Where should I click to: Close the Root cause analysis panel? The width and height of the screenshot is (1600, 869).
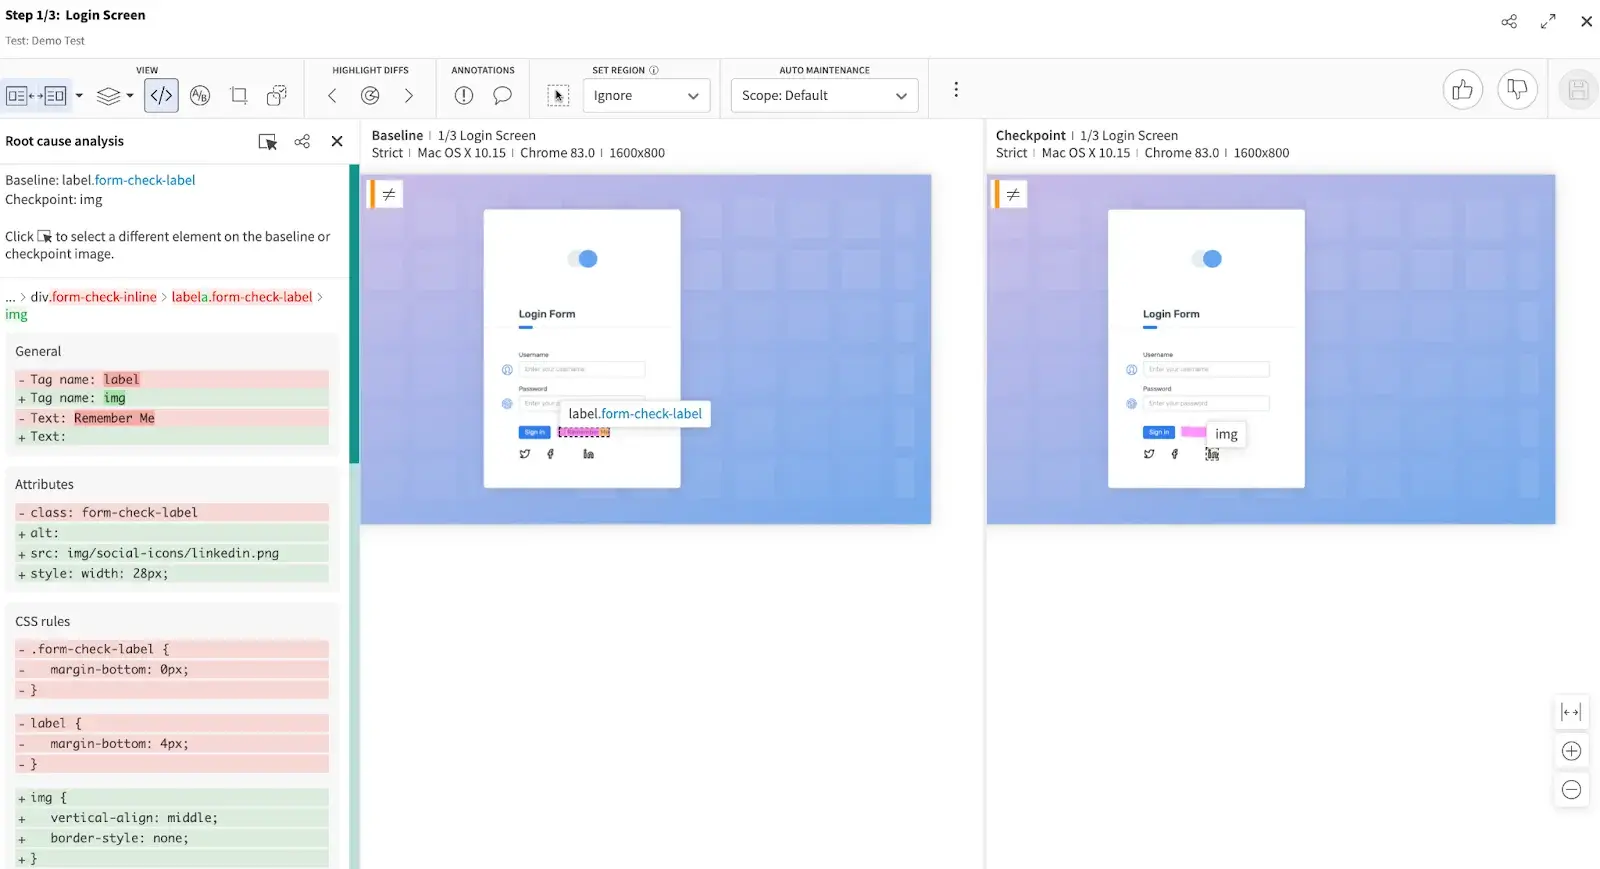click(x=337, y=142)
